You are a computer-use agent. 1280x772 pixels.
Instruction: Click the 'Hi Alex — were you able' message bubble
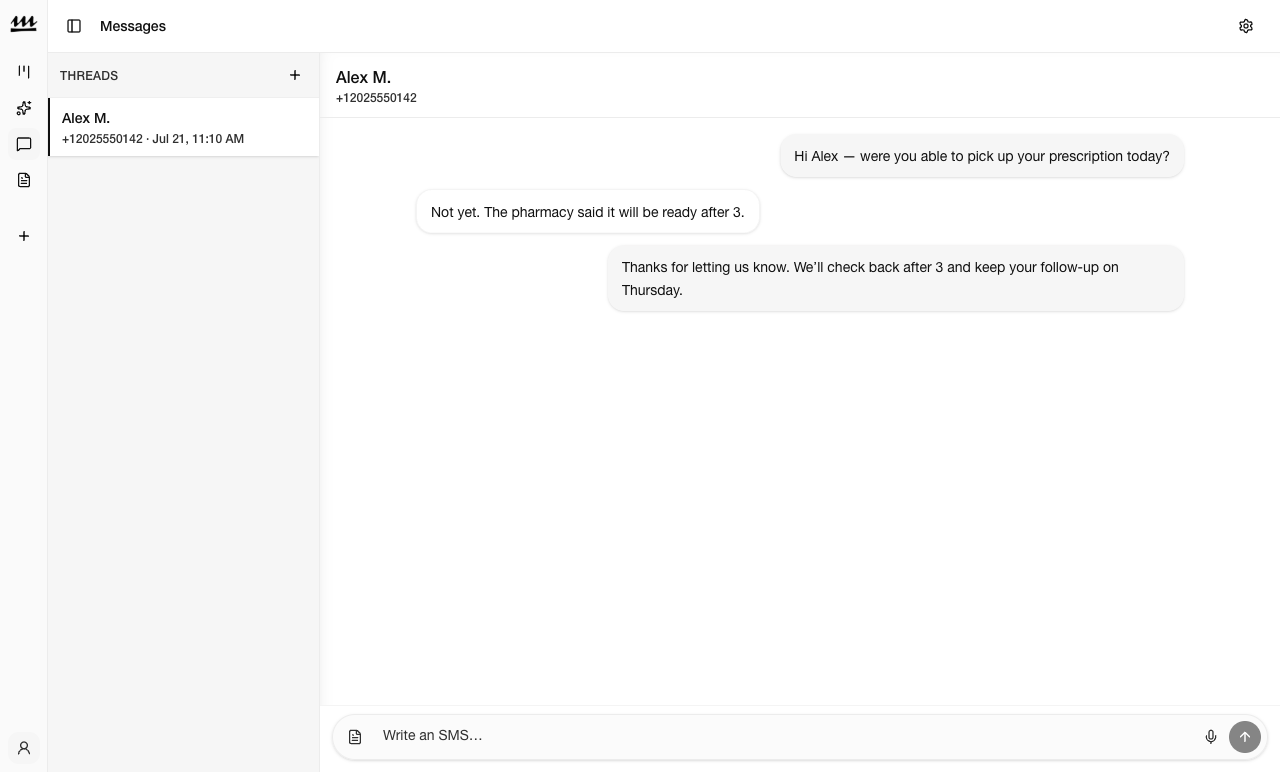(x=982, y=156)
